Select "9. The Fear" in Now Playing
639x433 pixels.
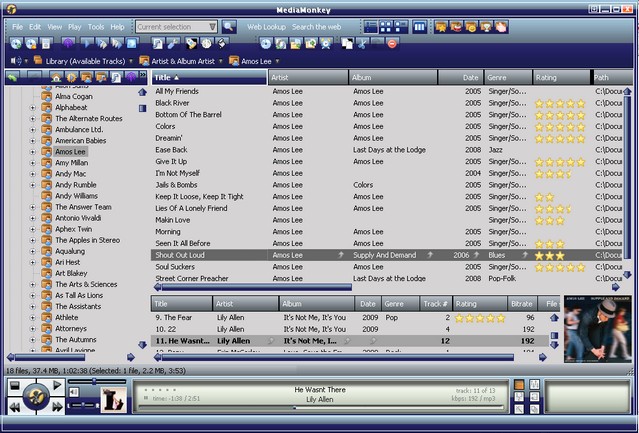pos(173,318)
